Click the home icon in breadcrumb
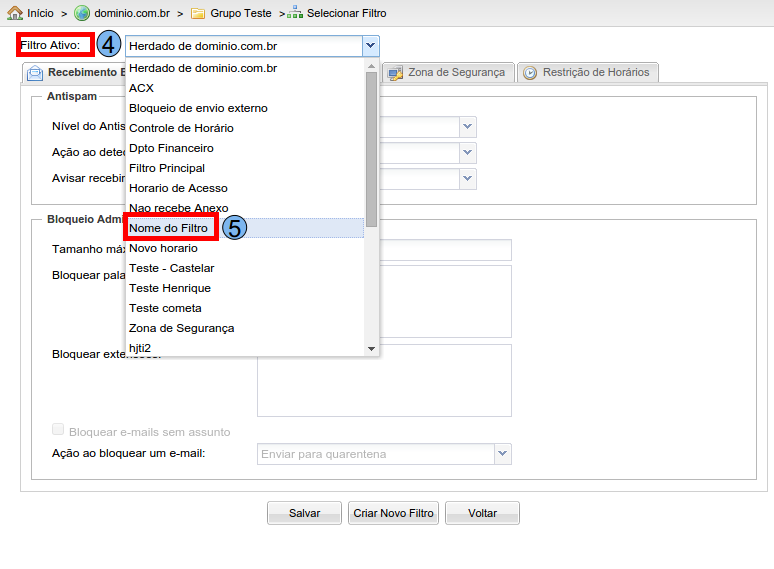The image size is (774, 569). coord(15,13)
